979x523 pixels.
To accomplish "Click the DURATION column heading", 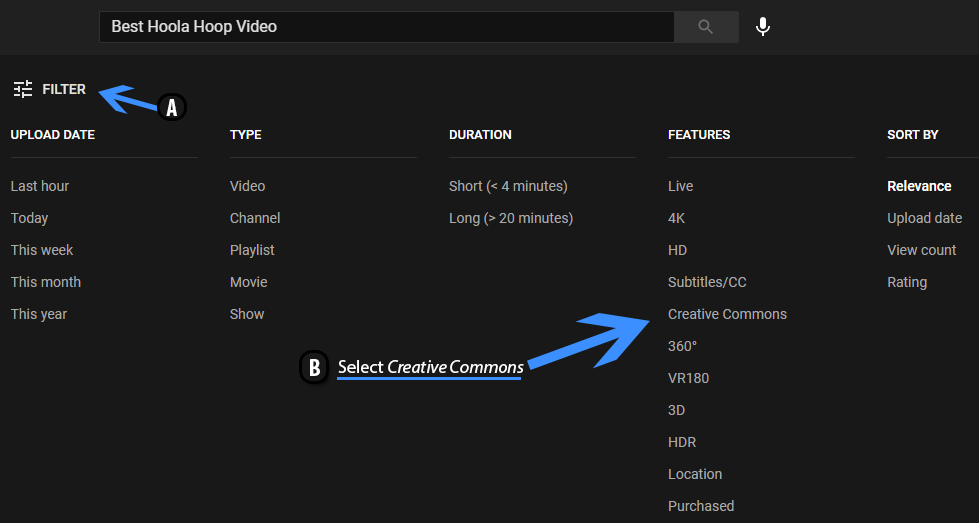I will tap(480, 135).
